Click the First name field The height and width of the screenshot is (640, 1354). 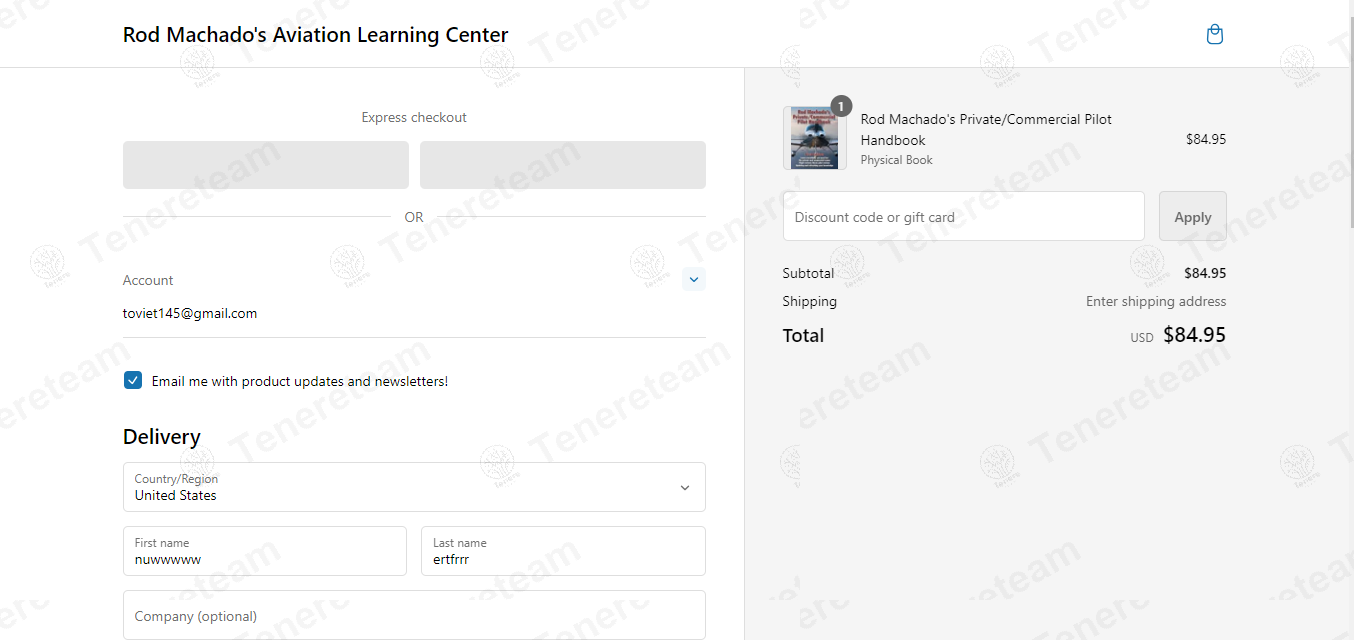[265, 551]
